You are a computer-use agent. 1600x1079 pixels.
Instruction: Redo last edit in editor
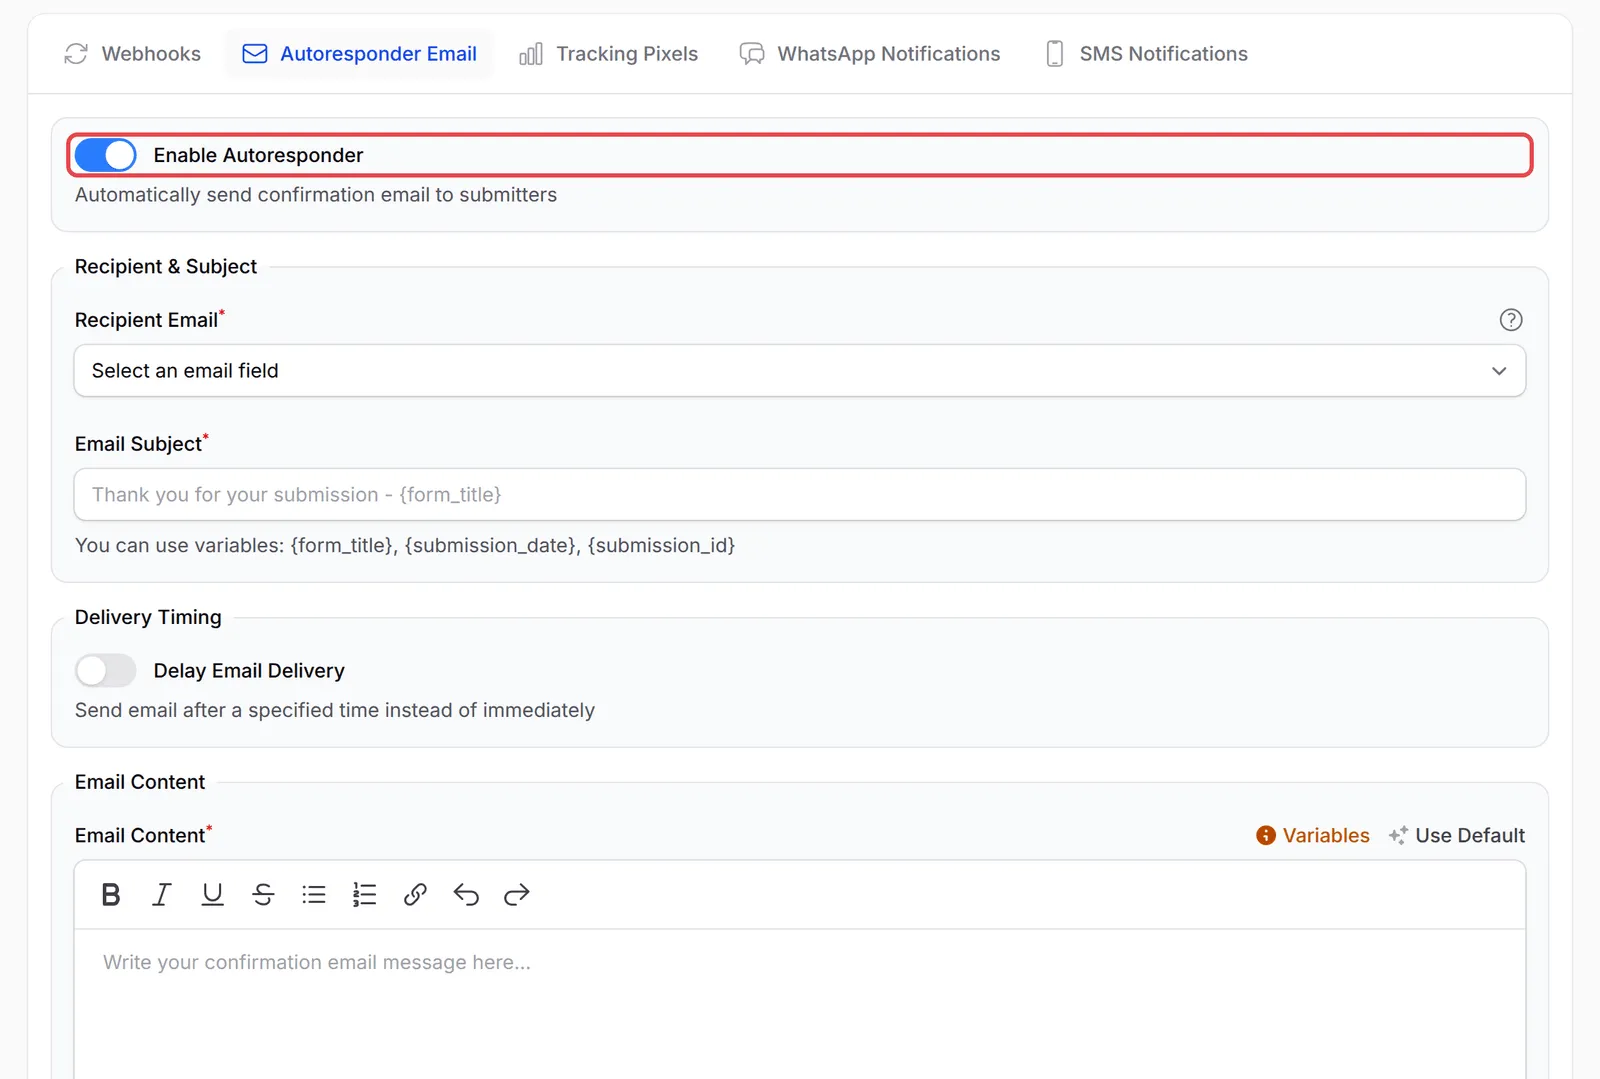(x=516, y=895)
